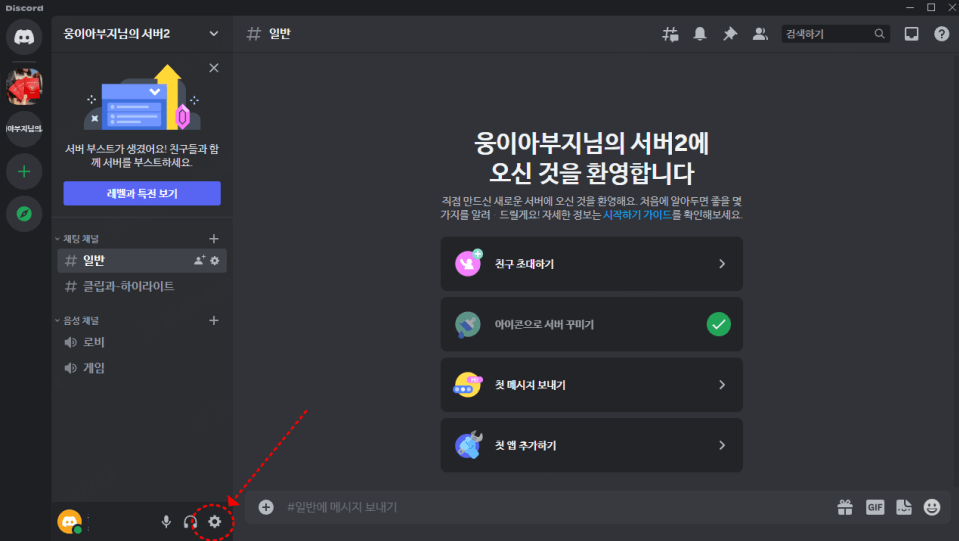Open Discord home direct messages
This screenshot has height=541, width=959.
click(24, 37)
